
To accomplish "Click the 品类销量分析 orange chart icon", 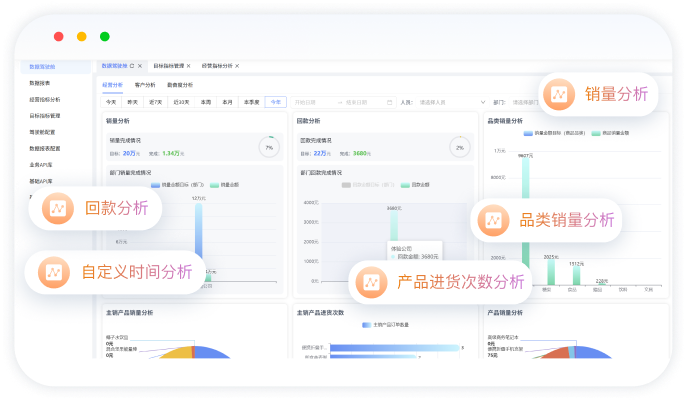I will pos(491,220).
